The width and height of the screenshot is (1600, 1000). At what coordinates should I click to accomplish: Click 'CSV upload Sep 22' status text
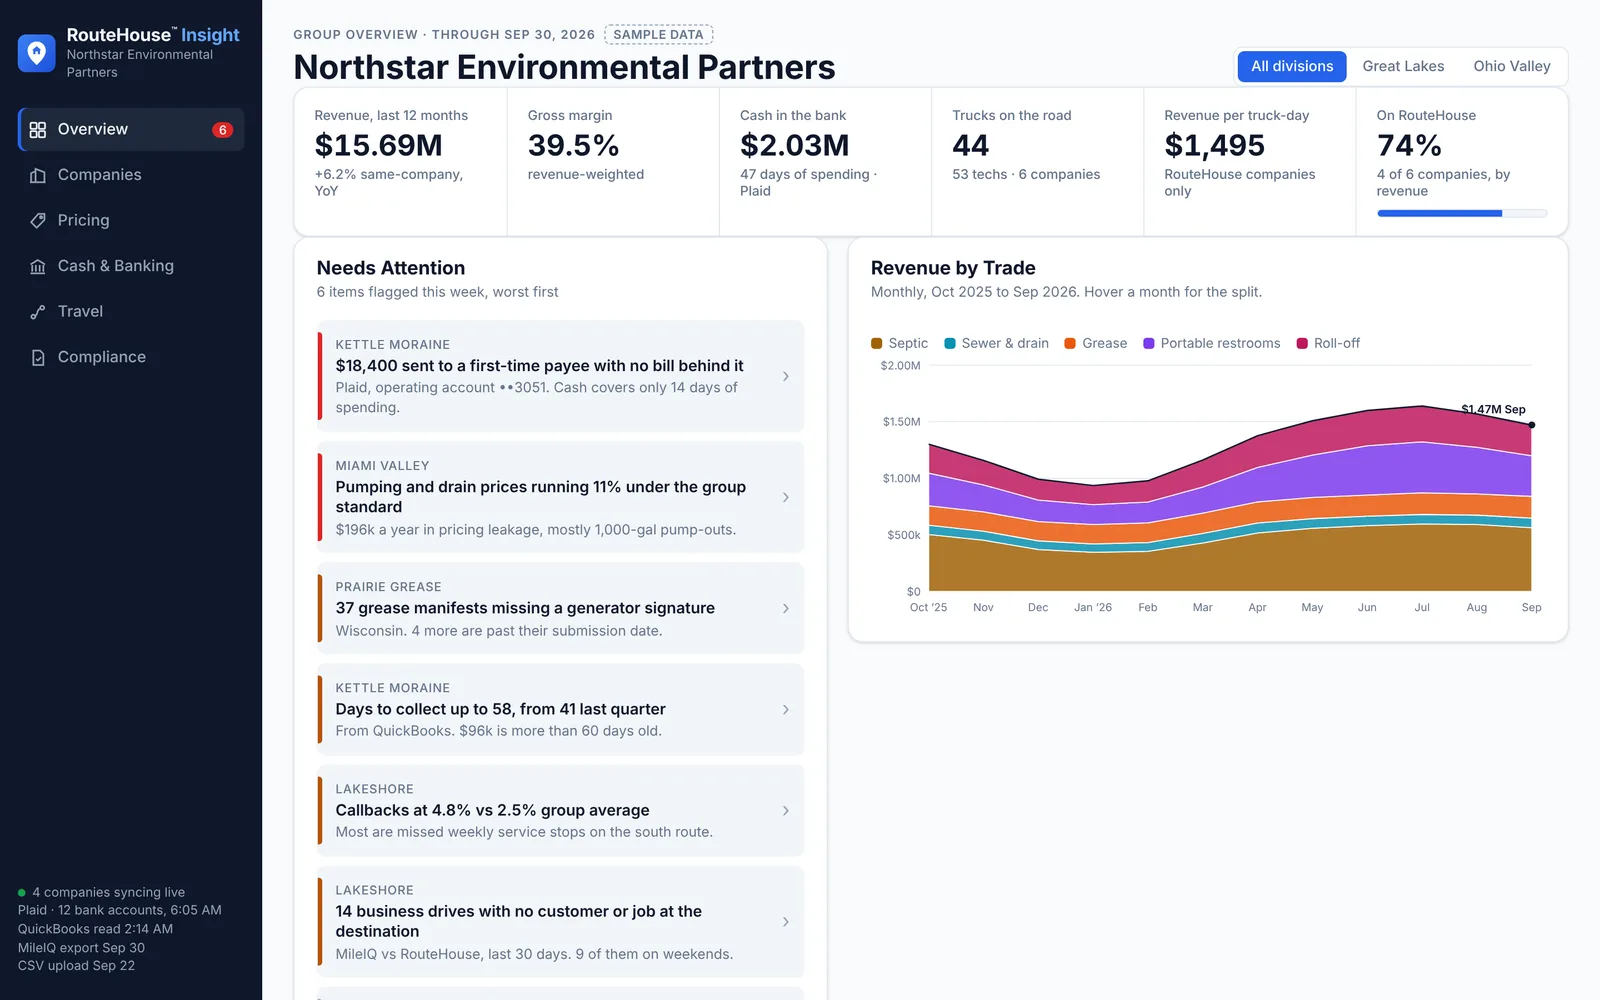[x=76, y=966]
